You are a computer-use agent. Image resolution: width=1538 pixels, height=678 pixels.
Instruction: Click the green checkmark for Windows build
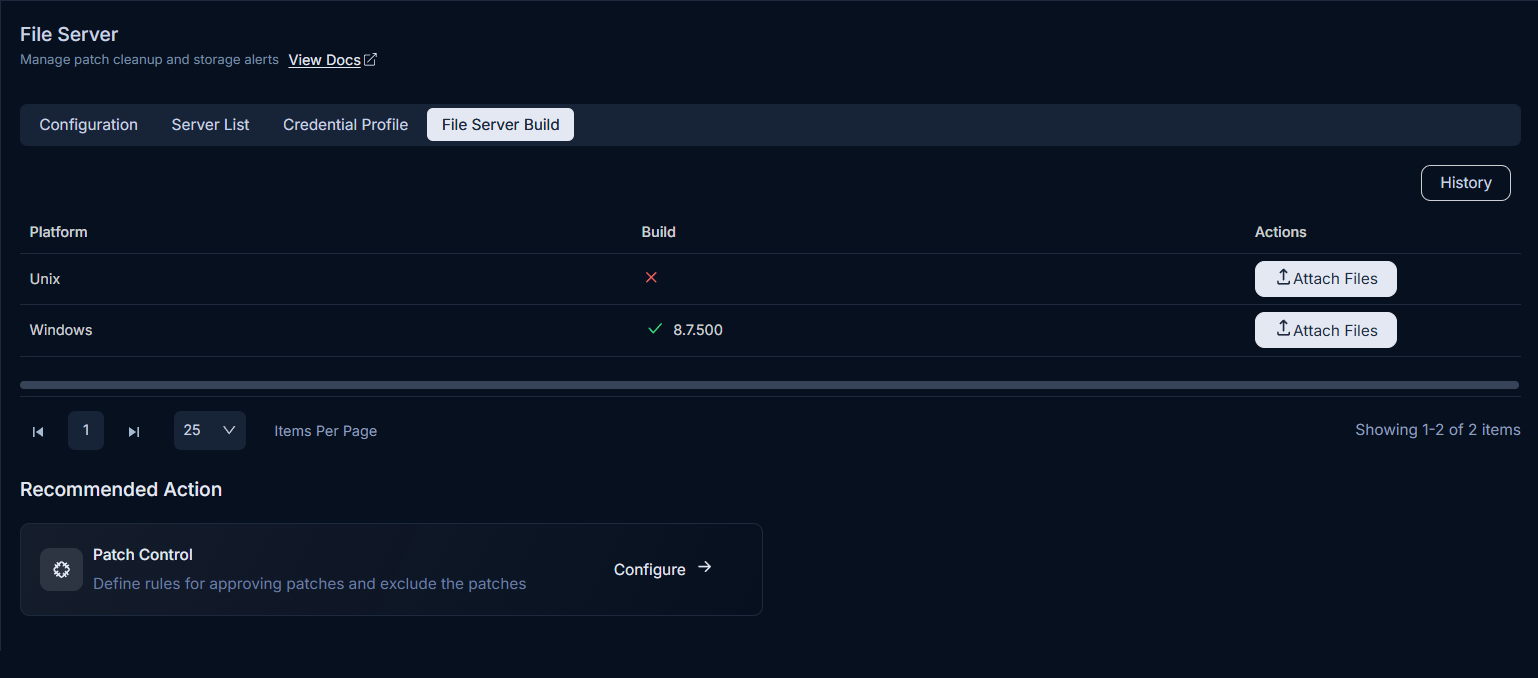click(x=655, y=329)
